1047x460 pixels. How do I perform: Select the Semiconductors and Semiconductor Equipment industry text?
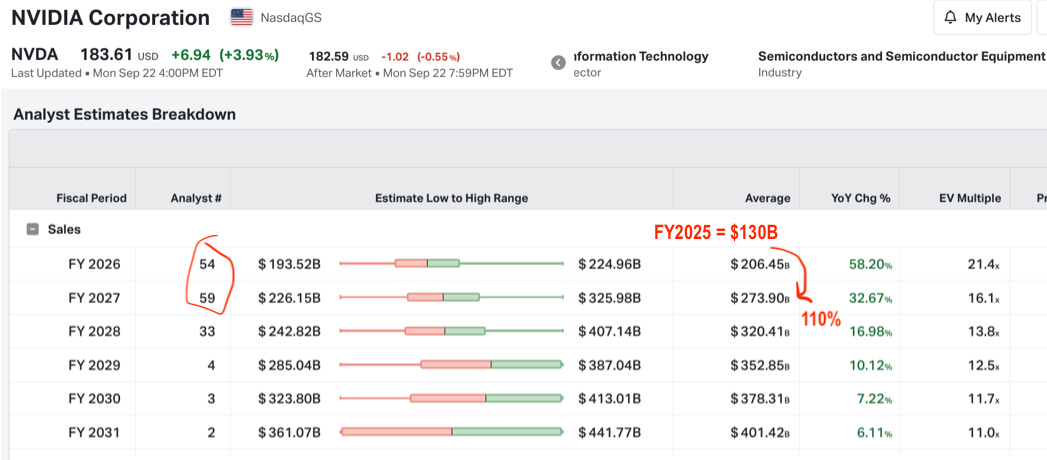[x=901, y=56]
